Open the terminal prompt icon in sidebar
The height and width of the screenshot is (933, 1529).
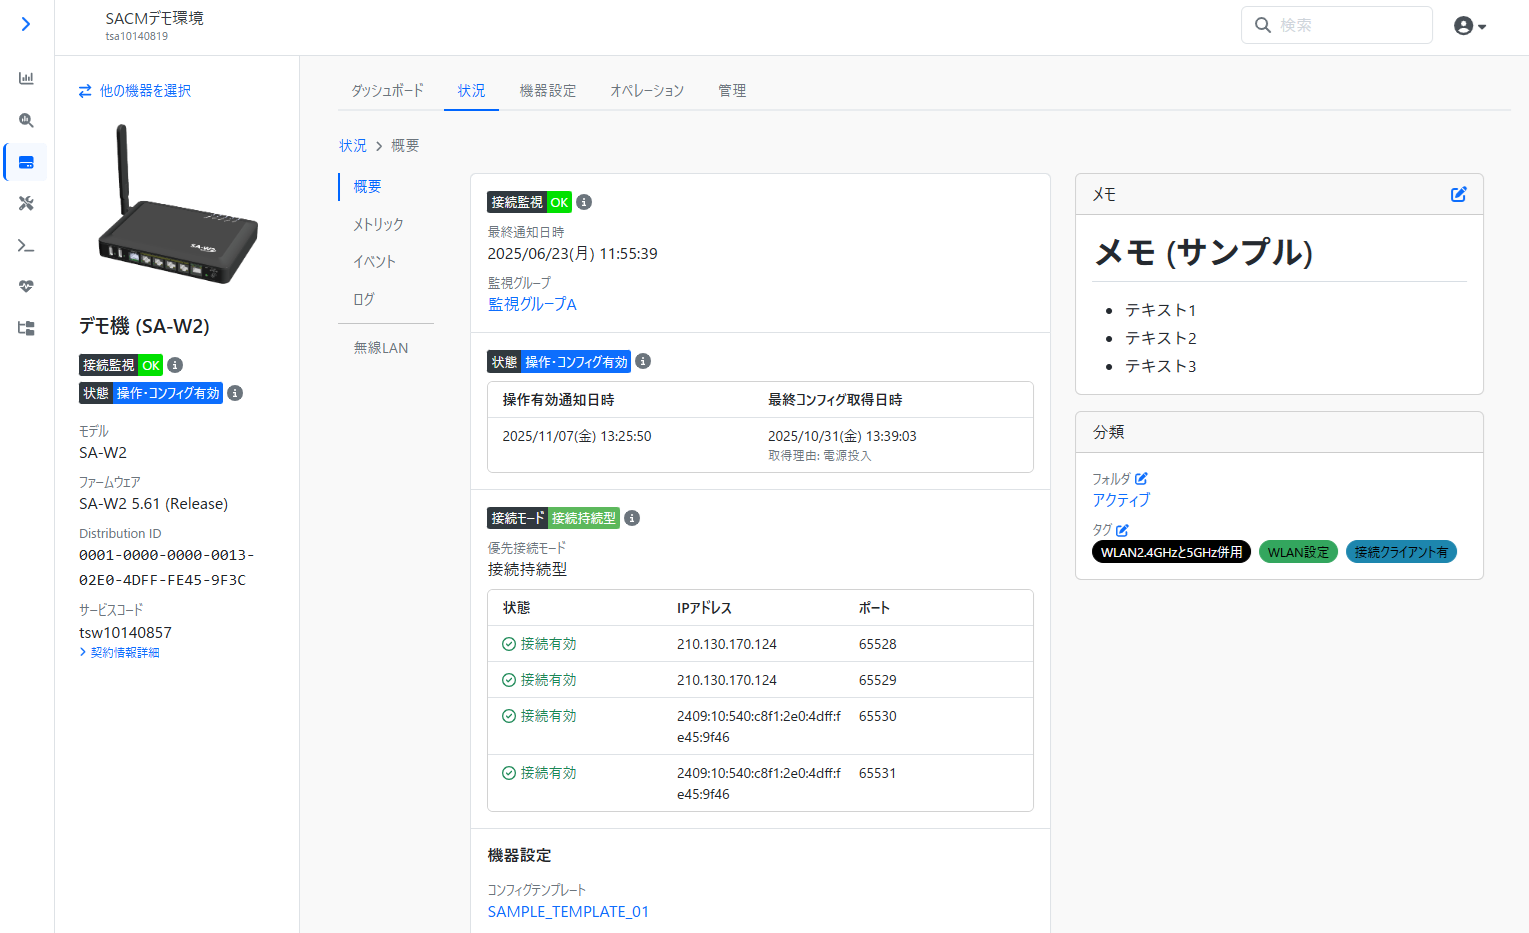pos(26,245)
